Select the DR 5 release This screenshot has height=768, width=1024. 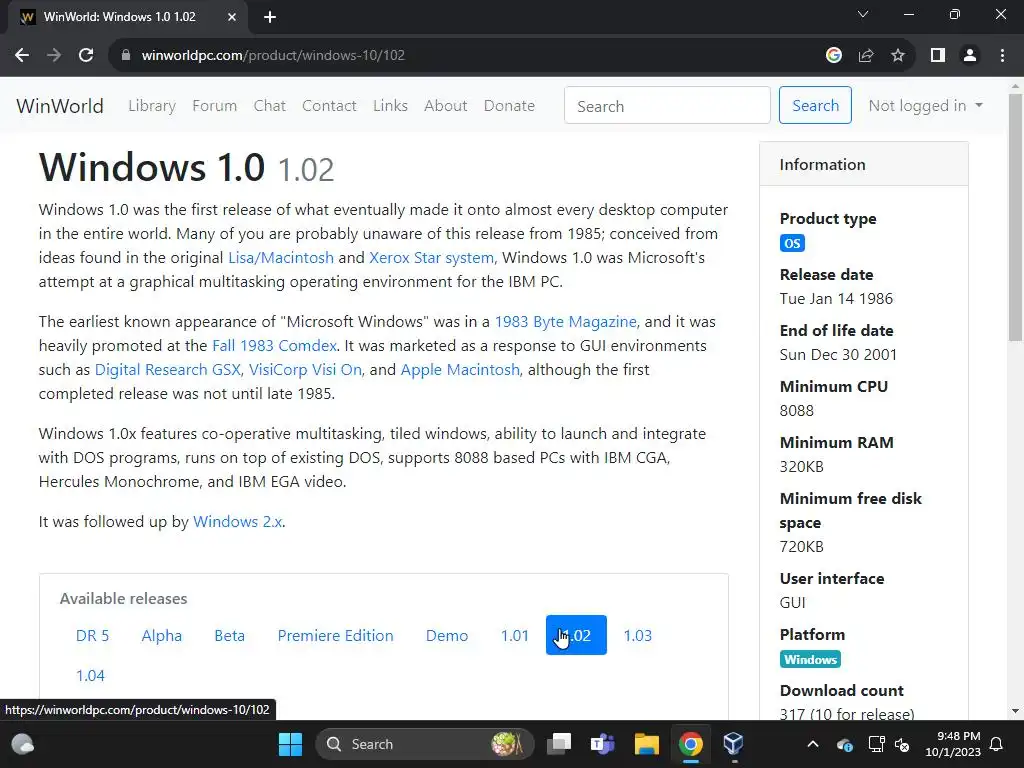tap(93, 635)
